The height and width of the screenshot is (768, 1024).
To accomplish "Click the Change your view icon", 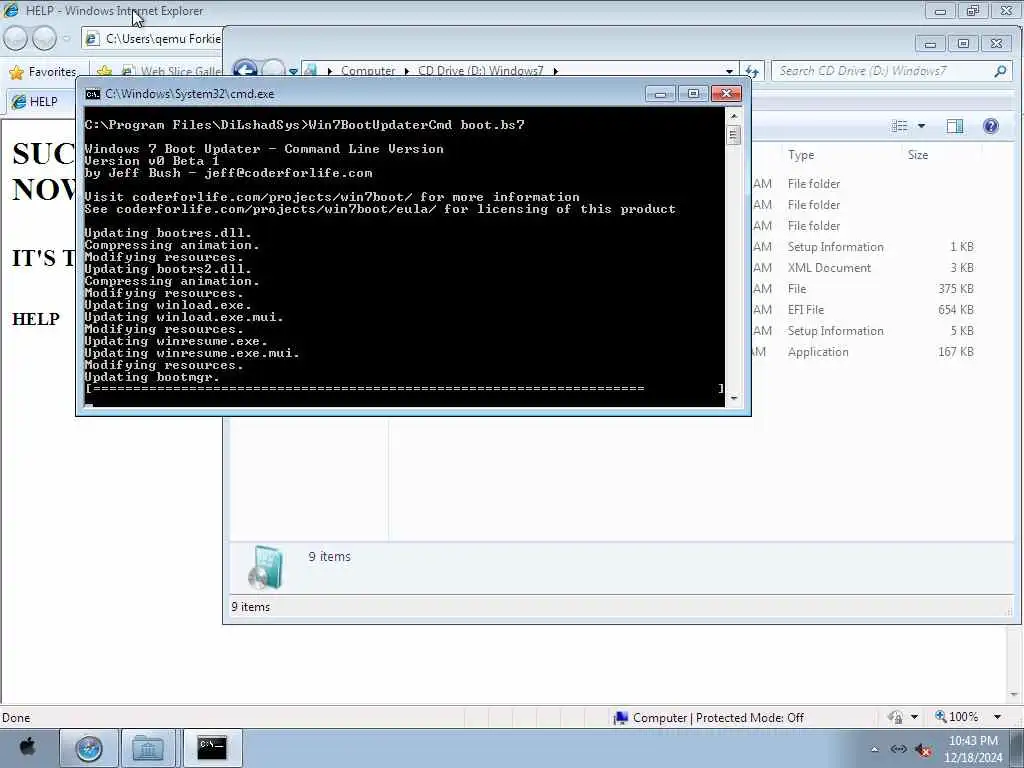I will tap(899, 126).
